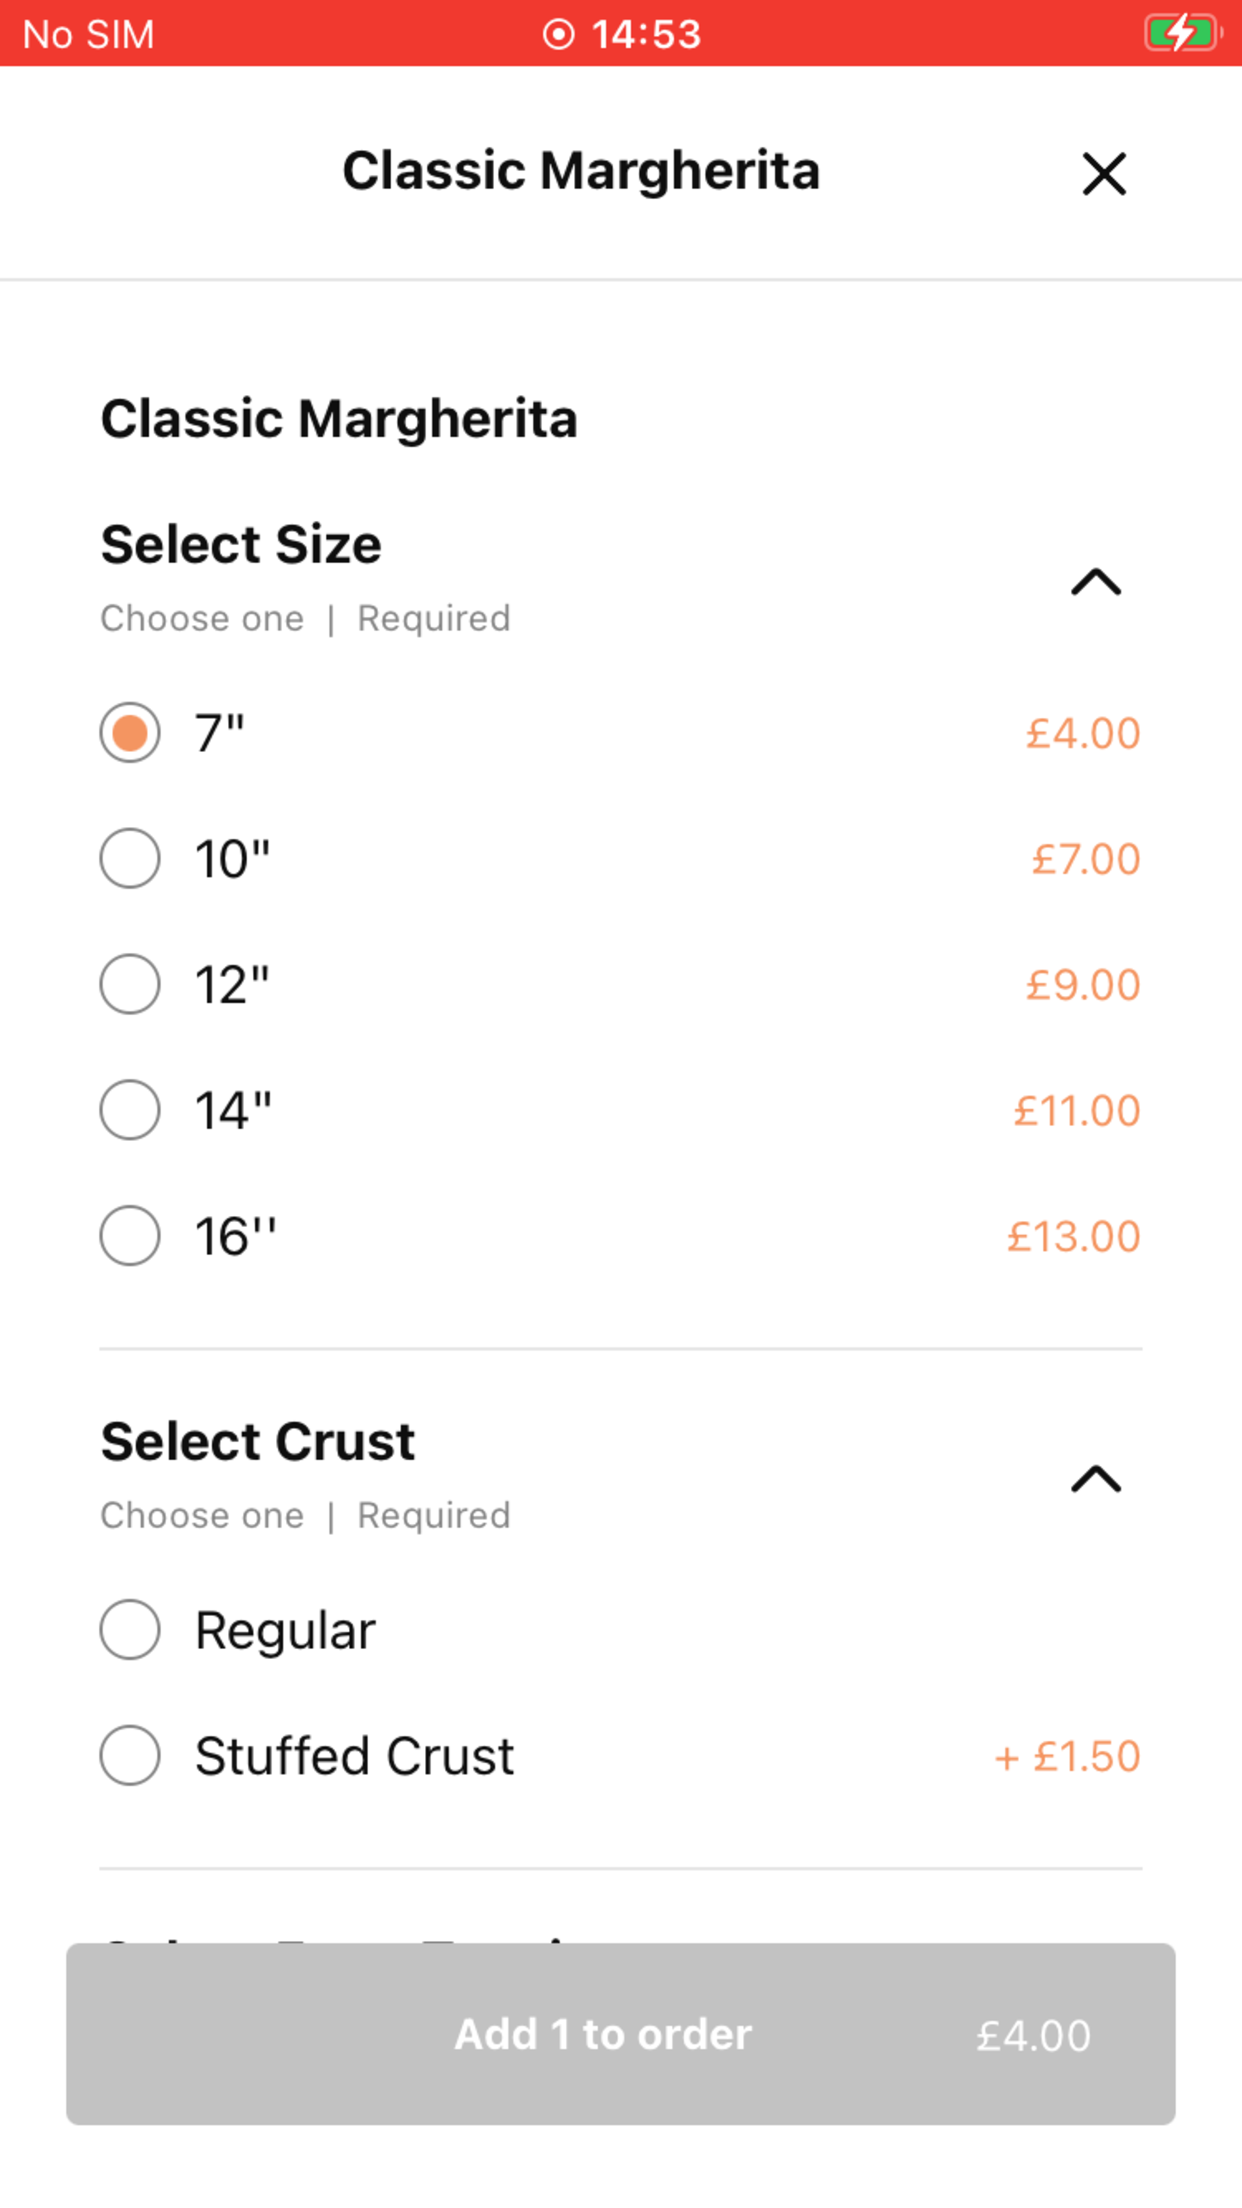Pick the 12" size option
The width and height of the screenshot is (1242, 2208).
tap(130, 984)
